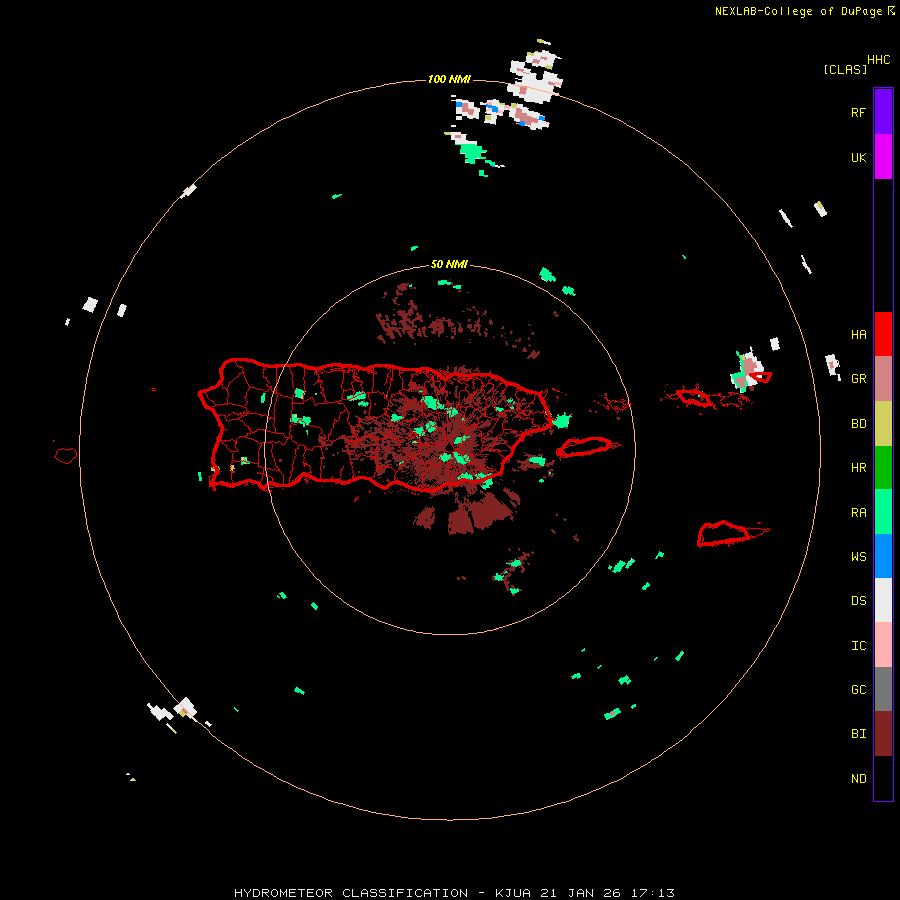Click the HA legend label
The height and width of the screenshot is (900, 900).
click(x=858, y=334)
